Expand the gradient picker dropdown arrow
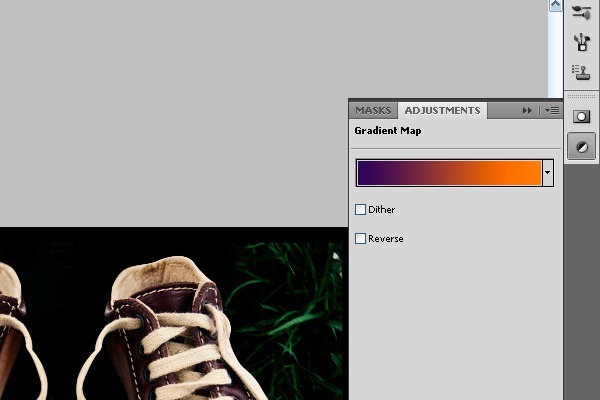The height and width of the screenshot is (400, 600). pyautogui.click(x=548, y=173)
